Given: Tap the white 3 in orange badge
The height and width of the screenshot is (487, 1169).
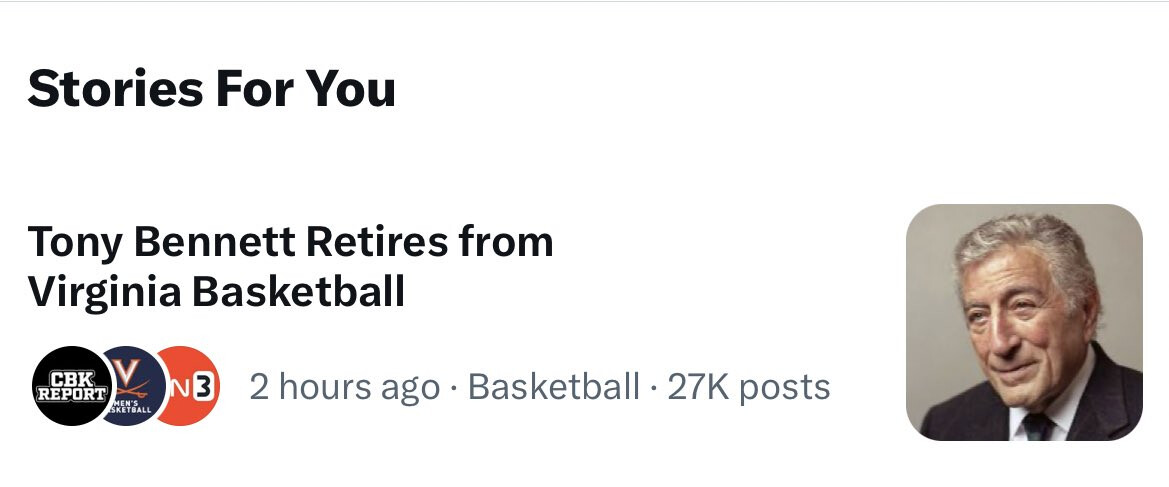Looking at the screenshot, I should 206,385.
